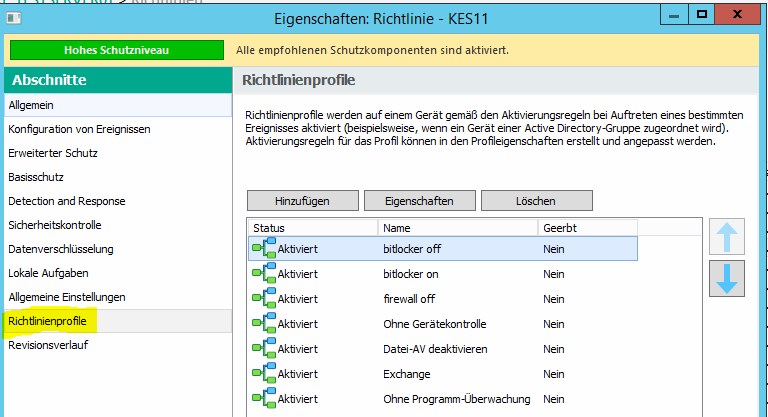This screenshot has height=417, width=768.
Task: Open Detection and Response section
Action: [118, 201]
